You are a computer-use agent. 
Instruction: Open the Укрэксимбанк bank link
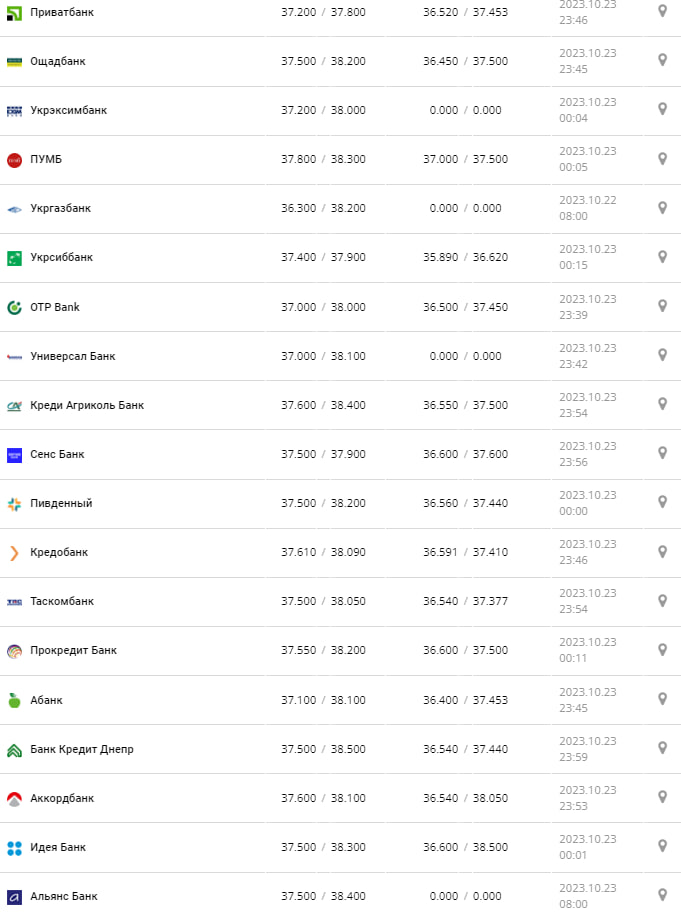click(68, 110)
